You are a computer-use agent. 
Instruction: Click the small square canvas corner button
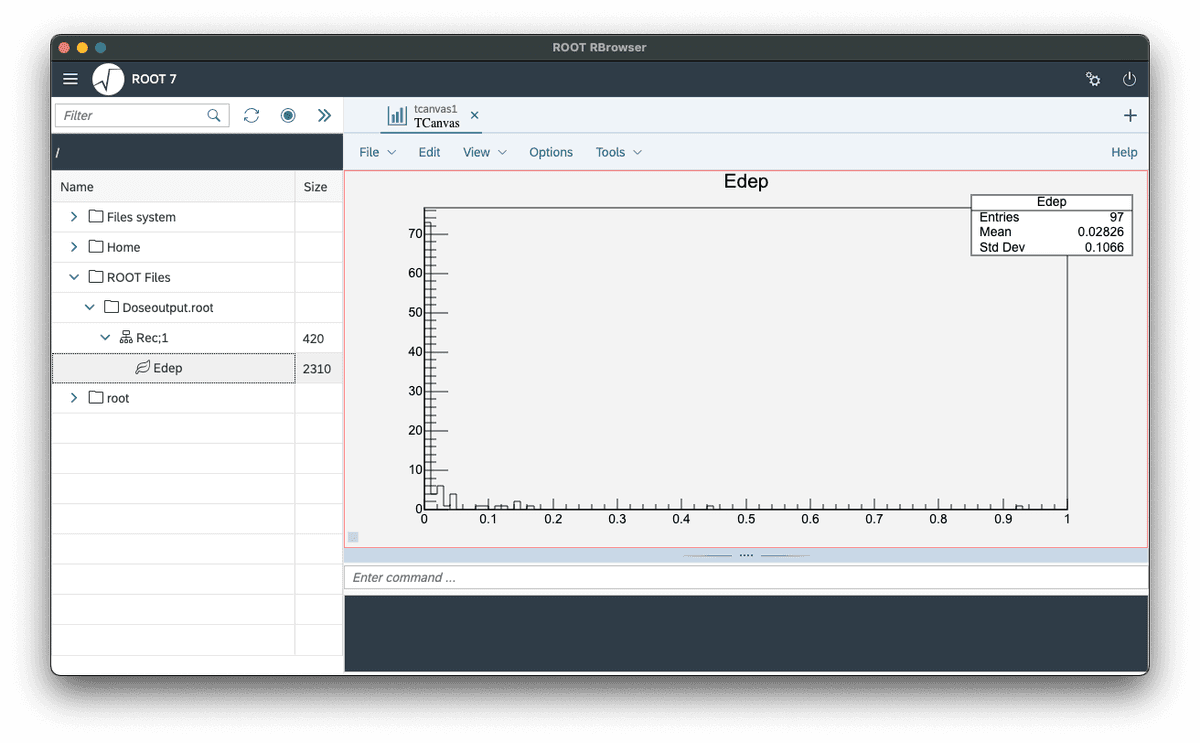point(353,537)
